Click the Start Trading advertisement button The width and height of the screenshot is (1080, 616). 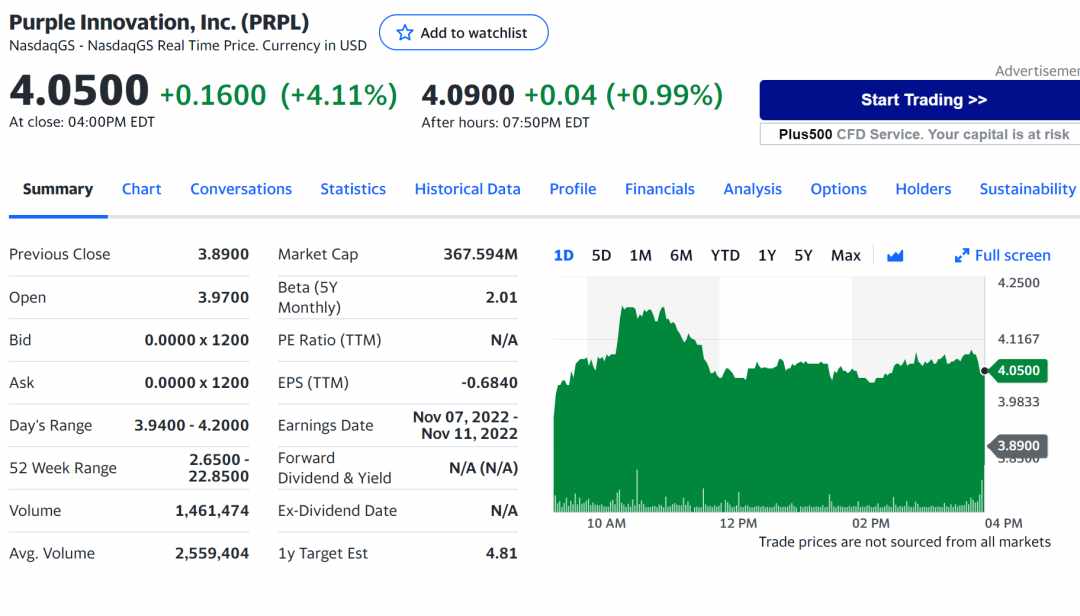pos(923,100)
